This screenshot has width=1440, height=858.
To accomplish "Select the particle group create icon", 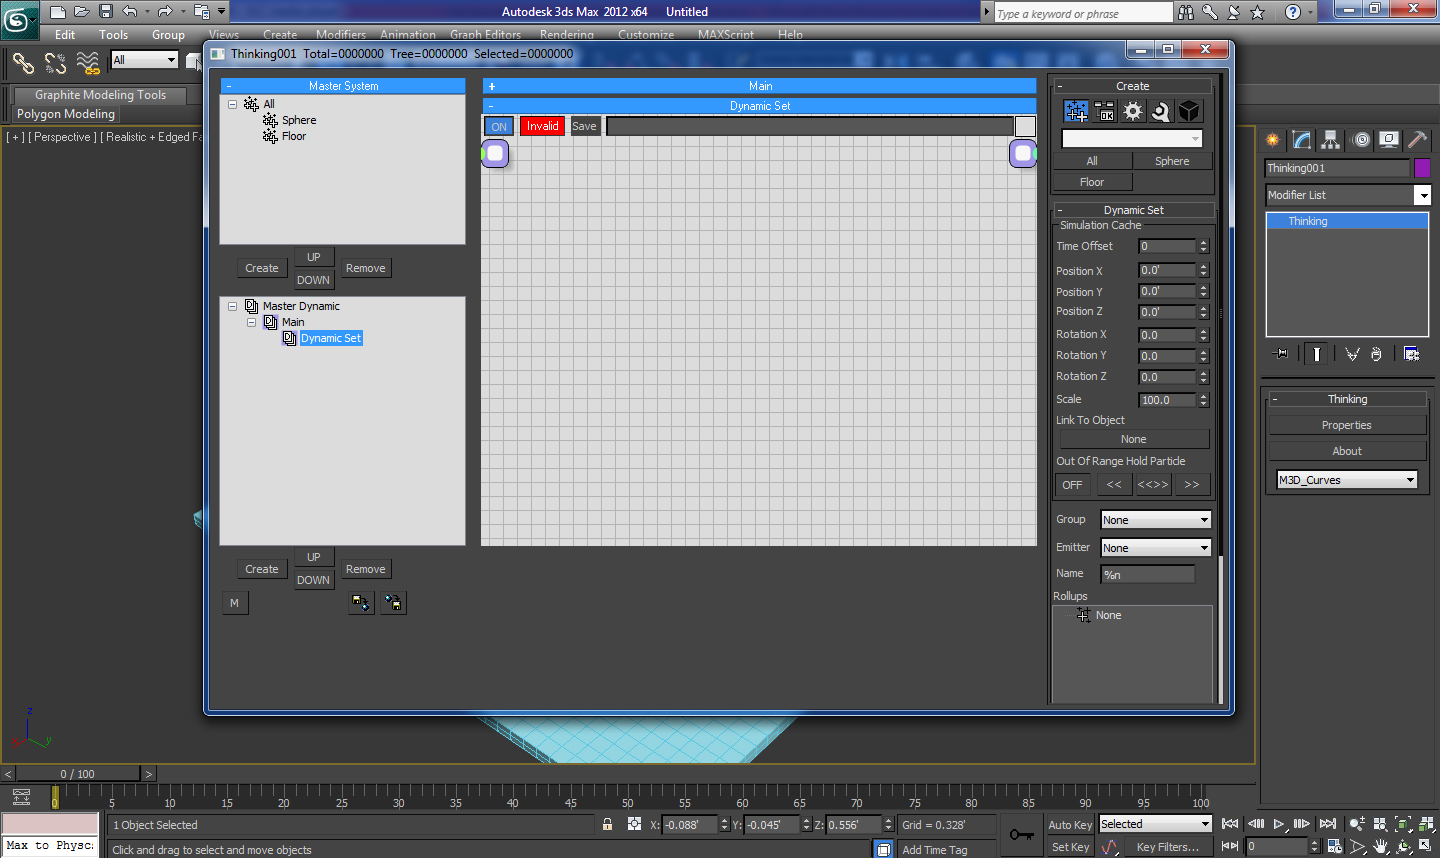I will pos(1076,111).
